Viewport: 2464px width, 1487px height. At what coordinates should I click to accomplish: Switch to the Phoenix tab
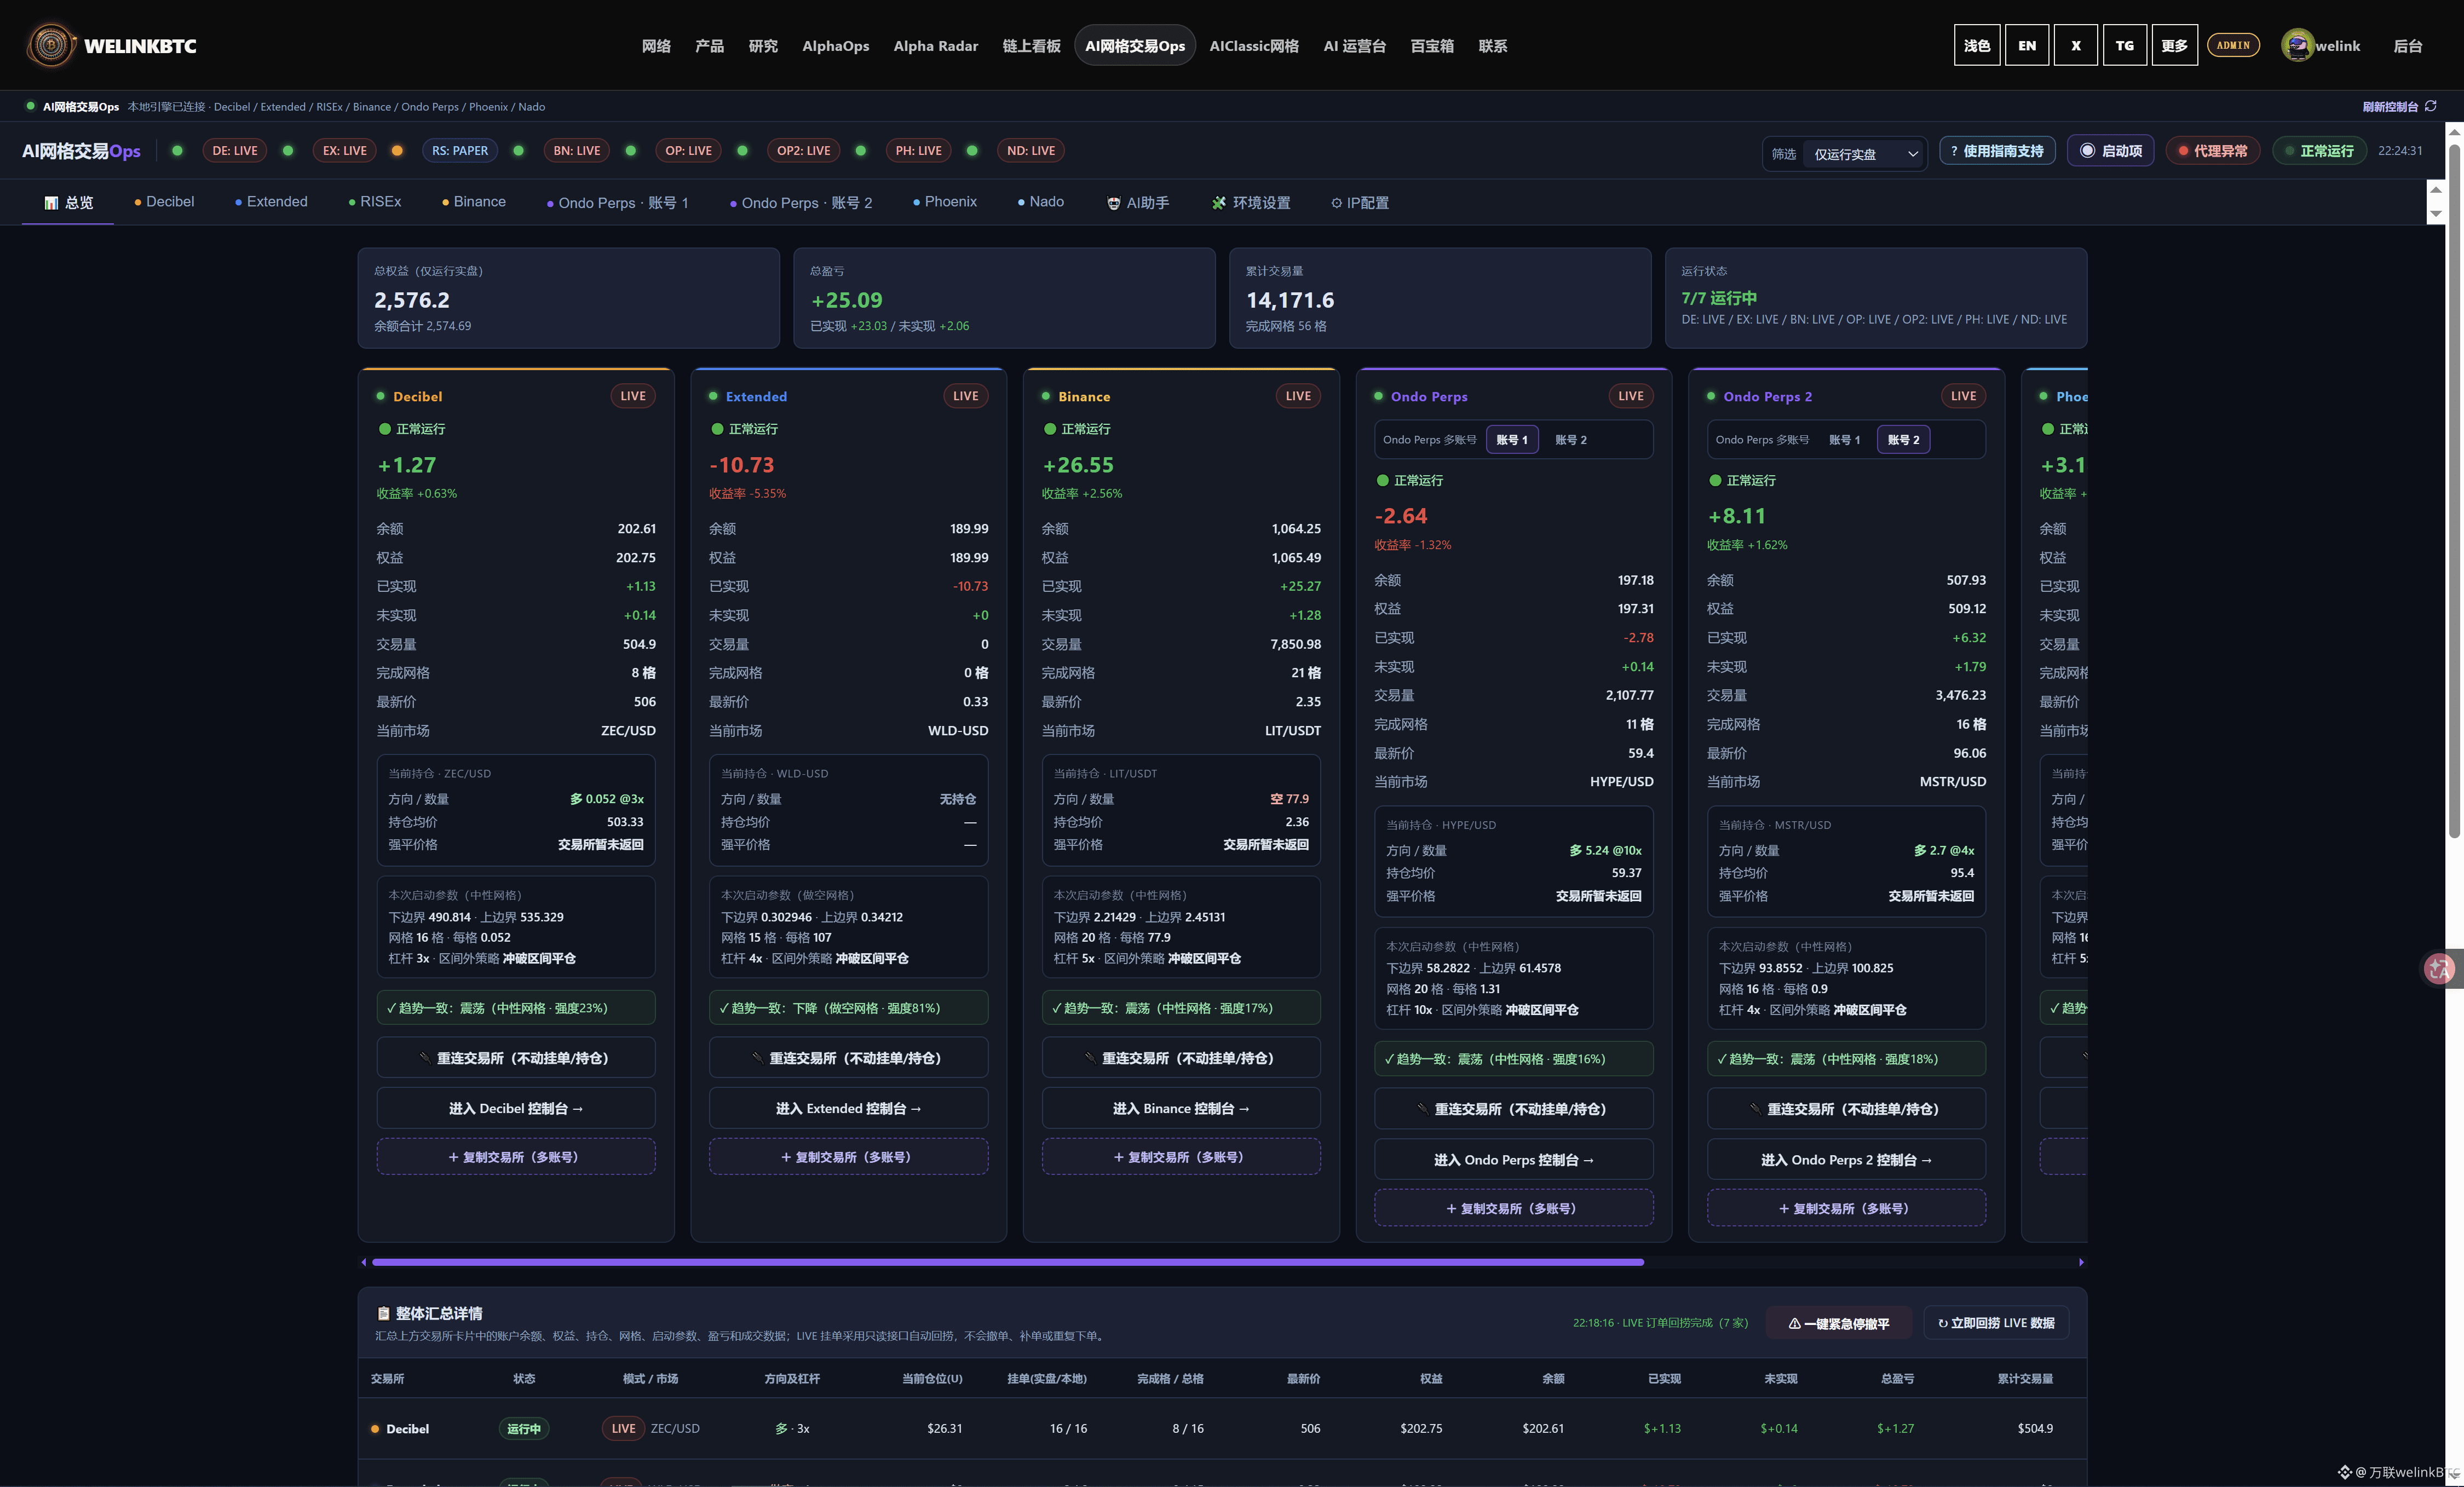945,202
